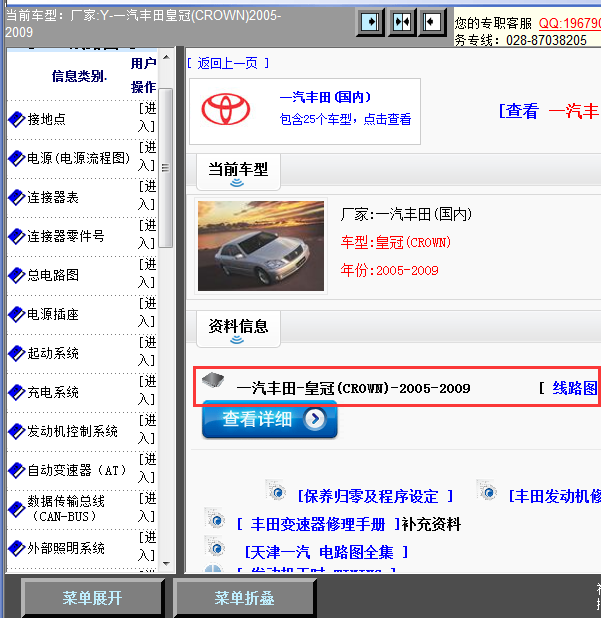Click the Toyota logo
The height and width of the screenshot is (618, 601).
click(x=225, y=109)
